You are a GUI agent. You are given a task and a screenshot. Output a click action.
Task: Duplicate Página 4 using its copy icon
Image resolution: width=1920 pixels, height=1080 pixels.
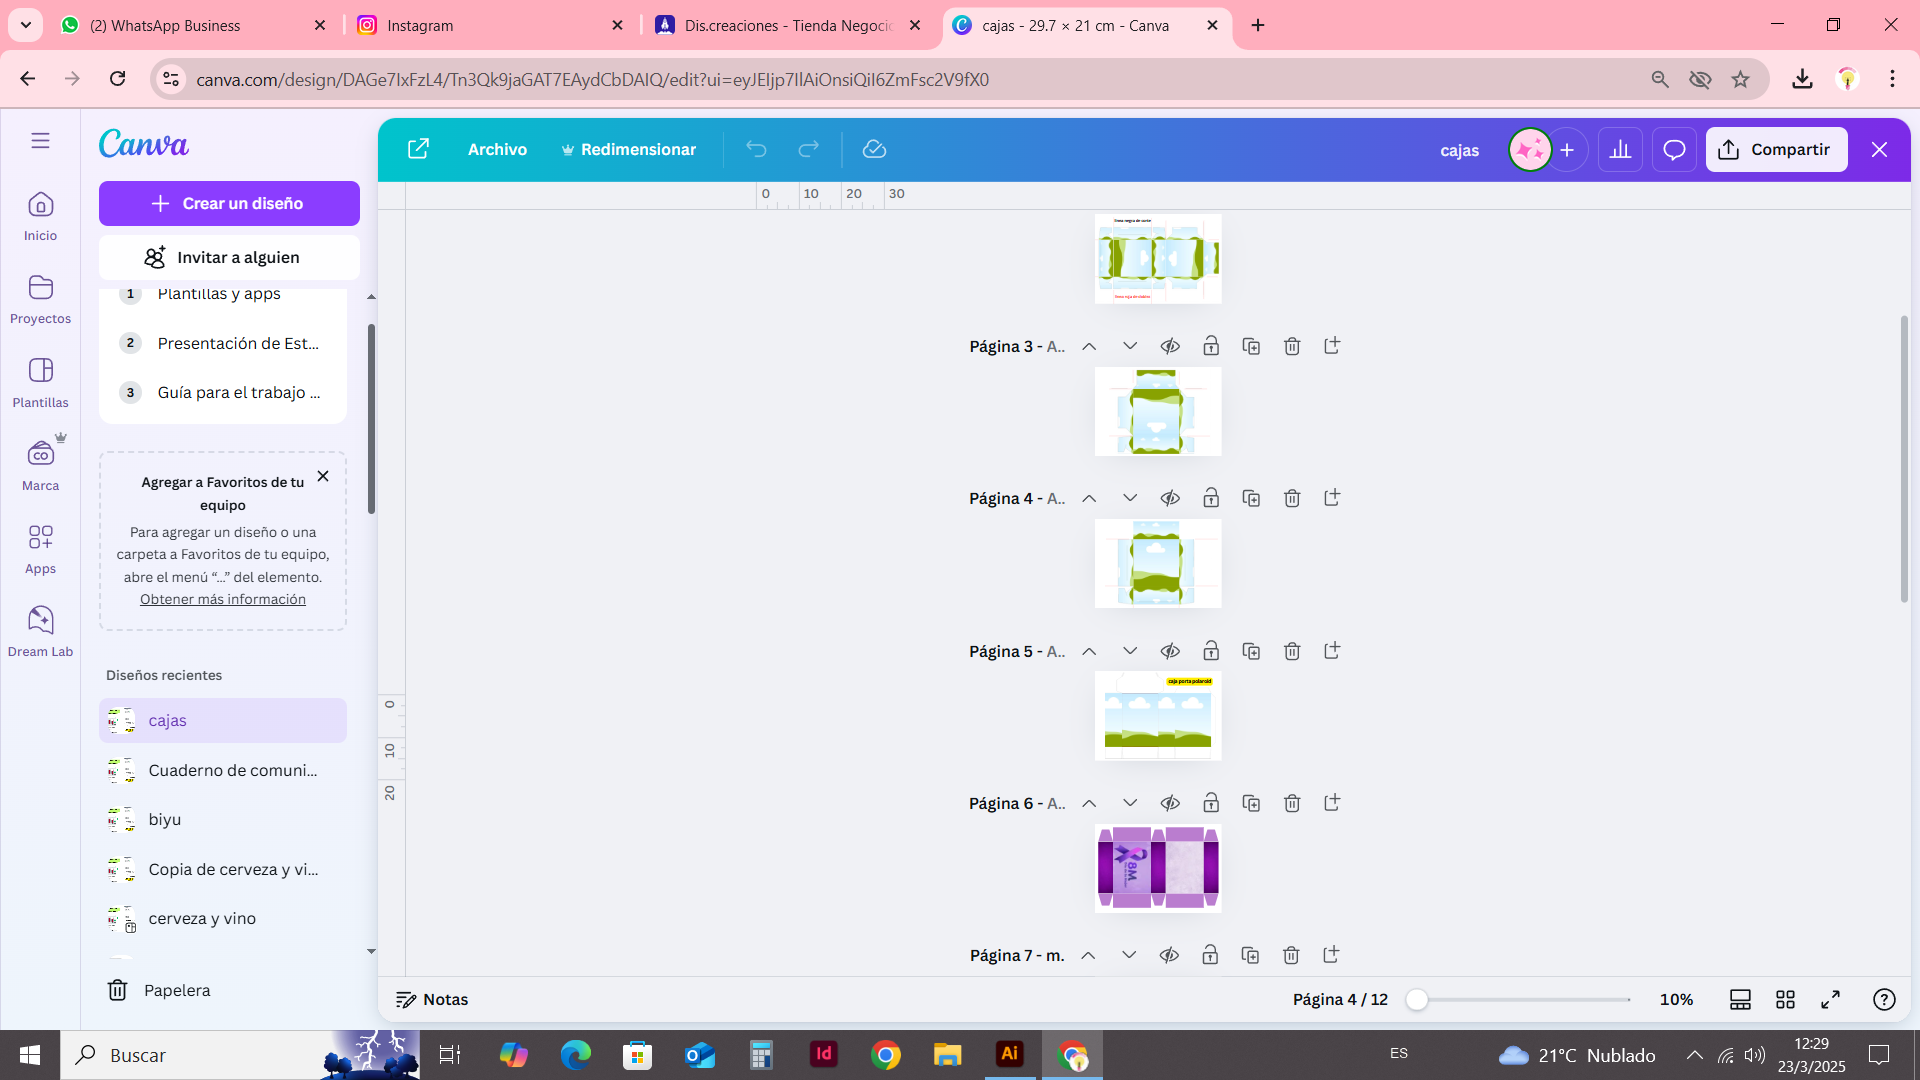coord(1251,498)
